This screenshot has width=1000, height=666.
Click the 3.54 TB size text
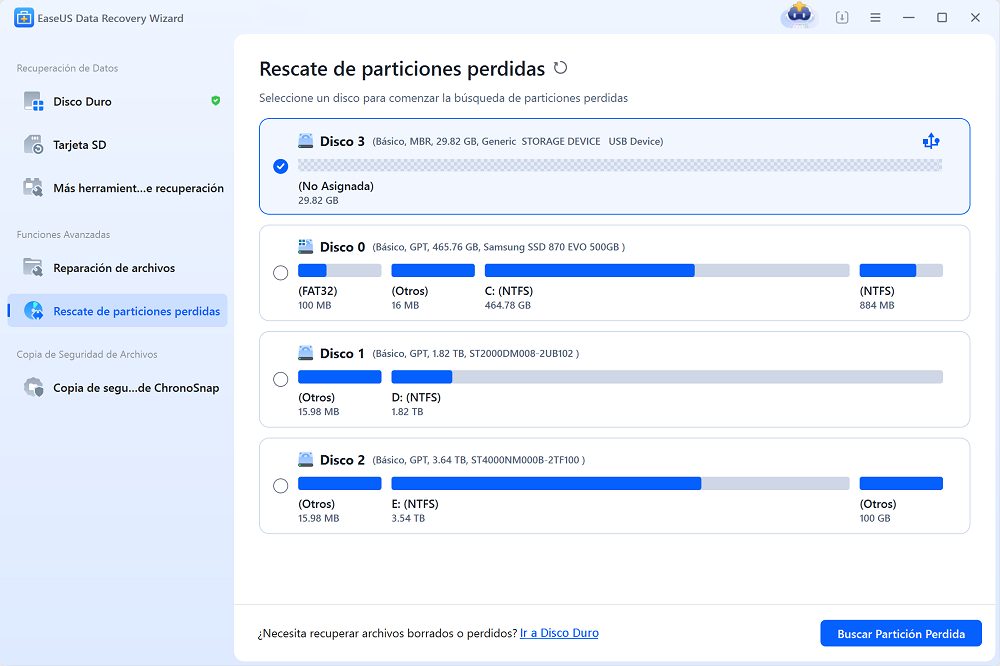(x=408, y=519)
